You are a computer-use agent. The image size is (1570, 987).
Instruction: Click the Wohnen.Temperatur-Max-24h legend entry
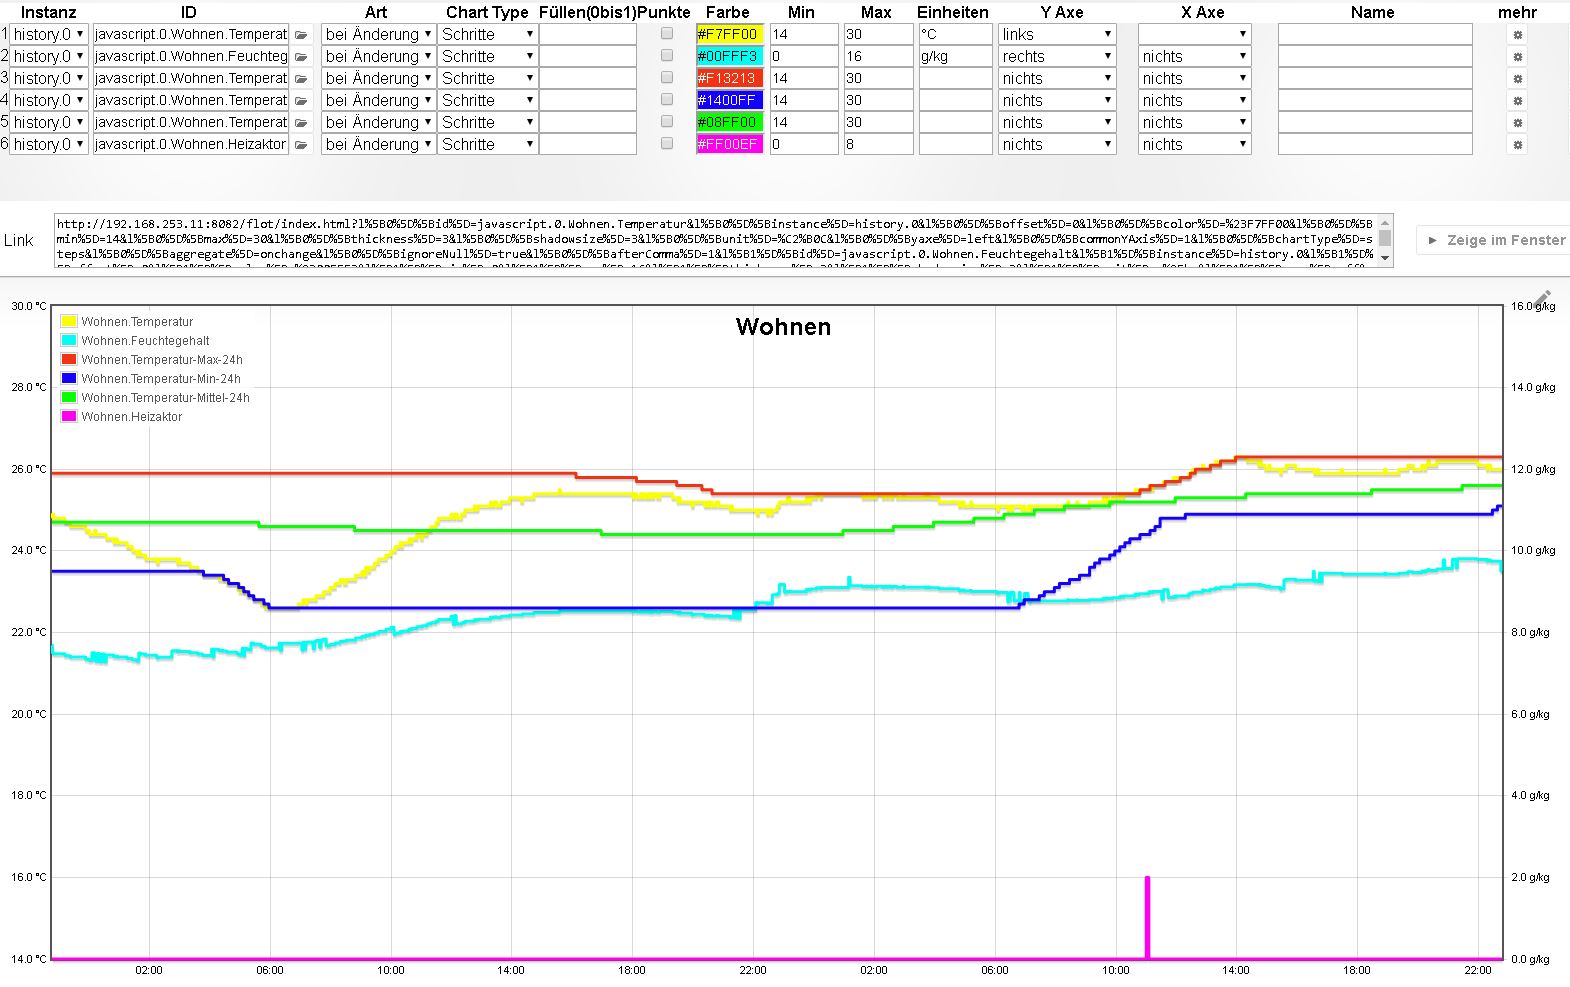(x=152, y=360)
